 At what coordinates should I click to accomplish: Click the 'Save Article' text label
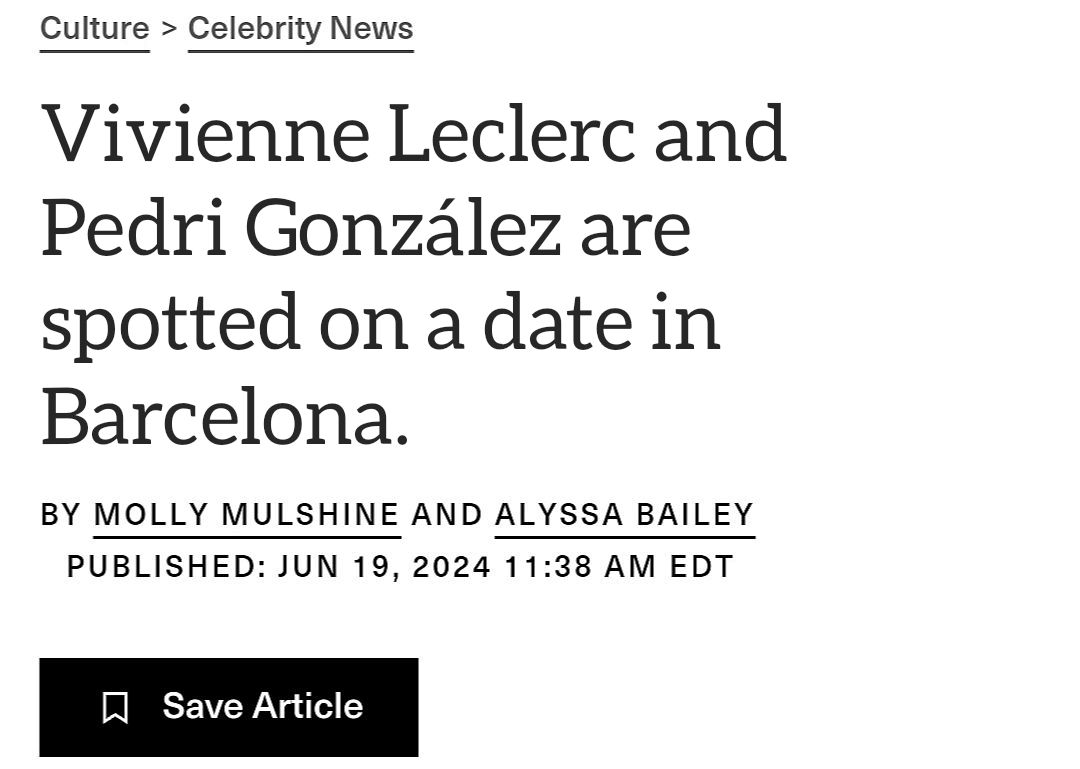click(262, 706)
